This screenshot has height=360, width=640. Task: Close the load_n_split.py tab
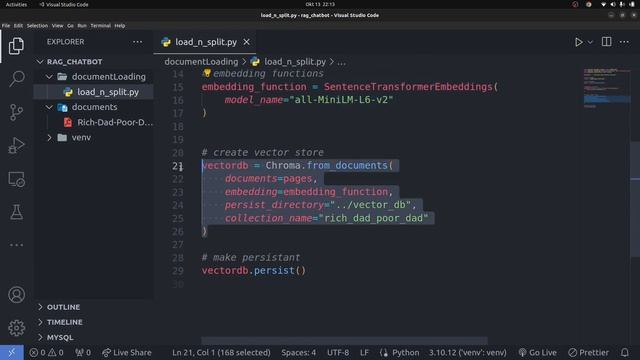click(247, 42)
